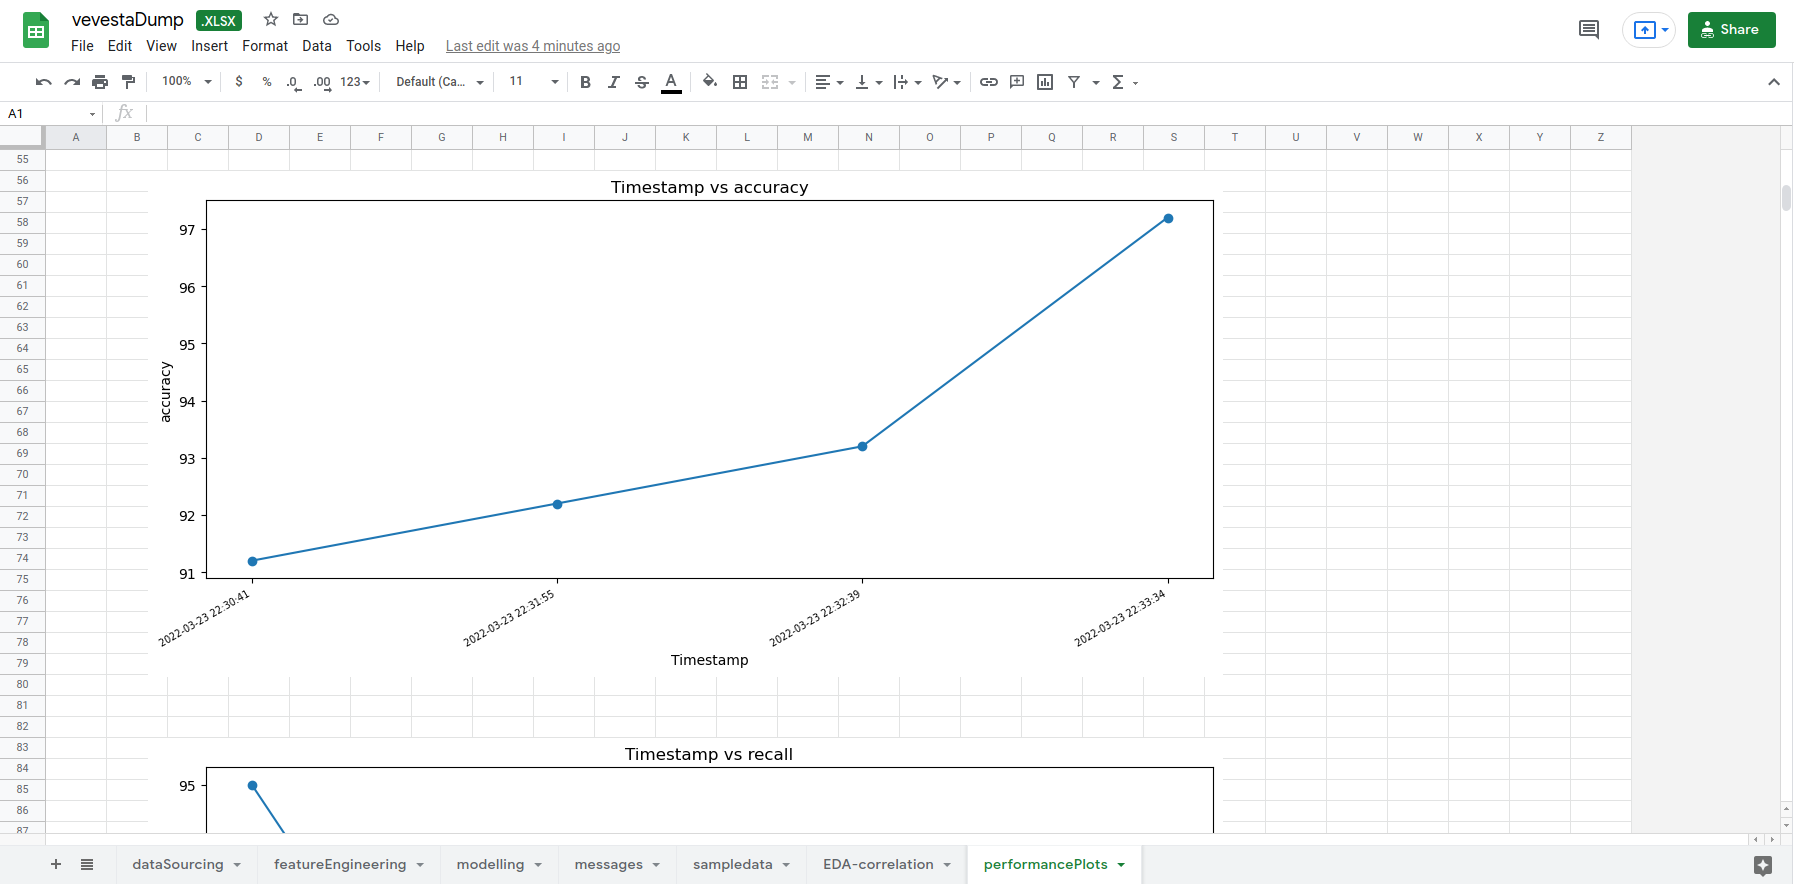Open the text color picker

pyautogui.click(x=671, y=82)
